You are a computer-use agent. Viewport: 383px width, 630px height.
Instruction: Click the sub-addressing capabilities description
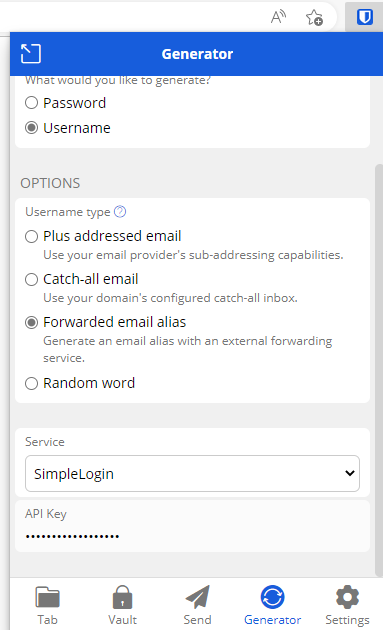tap(193, 255)
